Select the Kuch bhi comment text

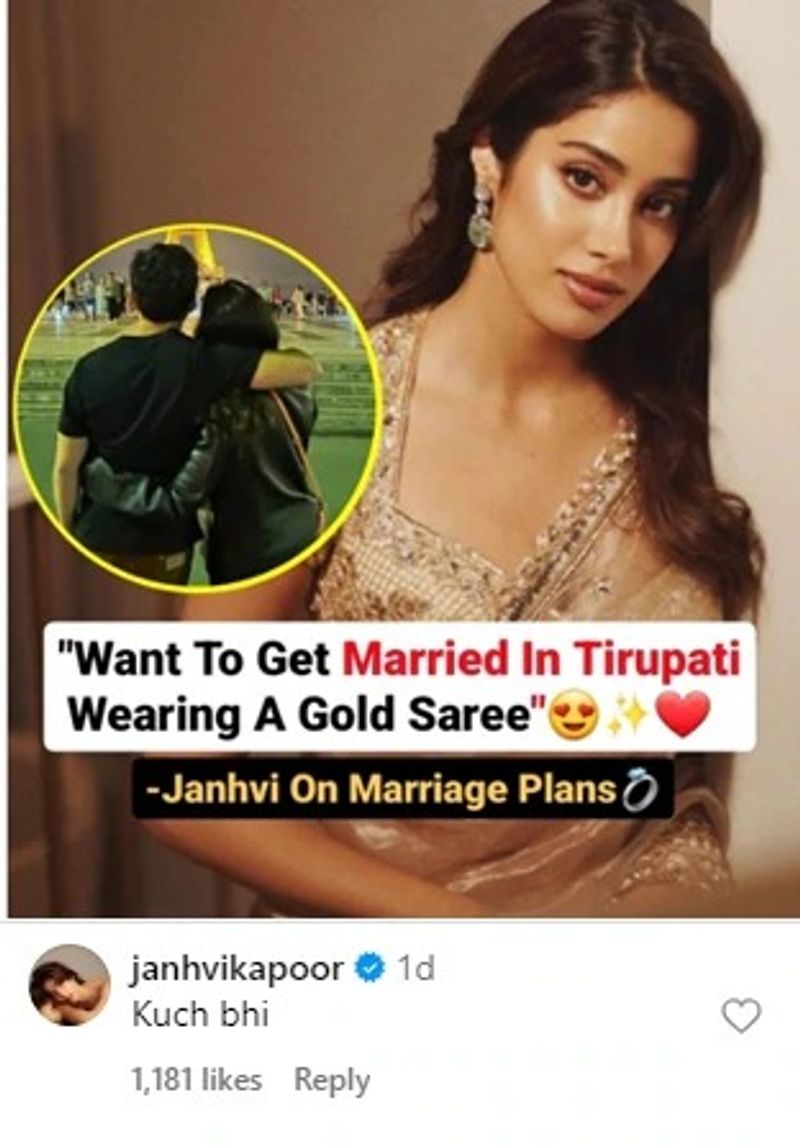tap(200, 1014)
